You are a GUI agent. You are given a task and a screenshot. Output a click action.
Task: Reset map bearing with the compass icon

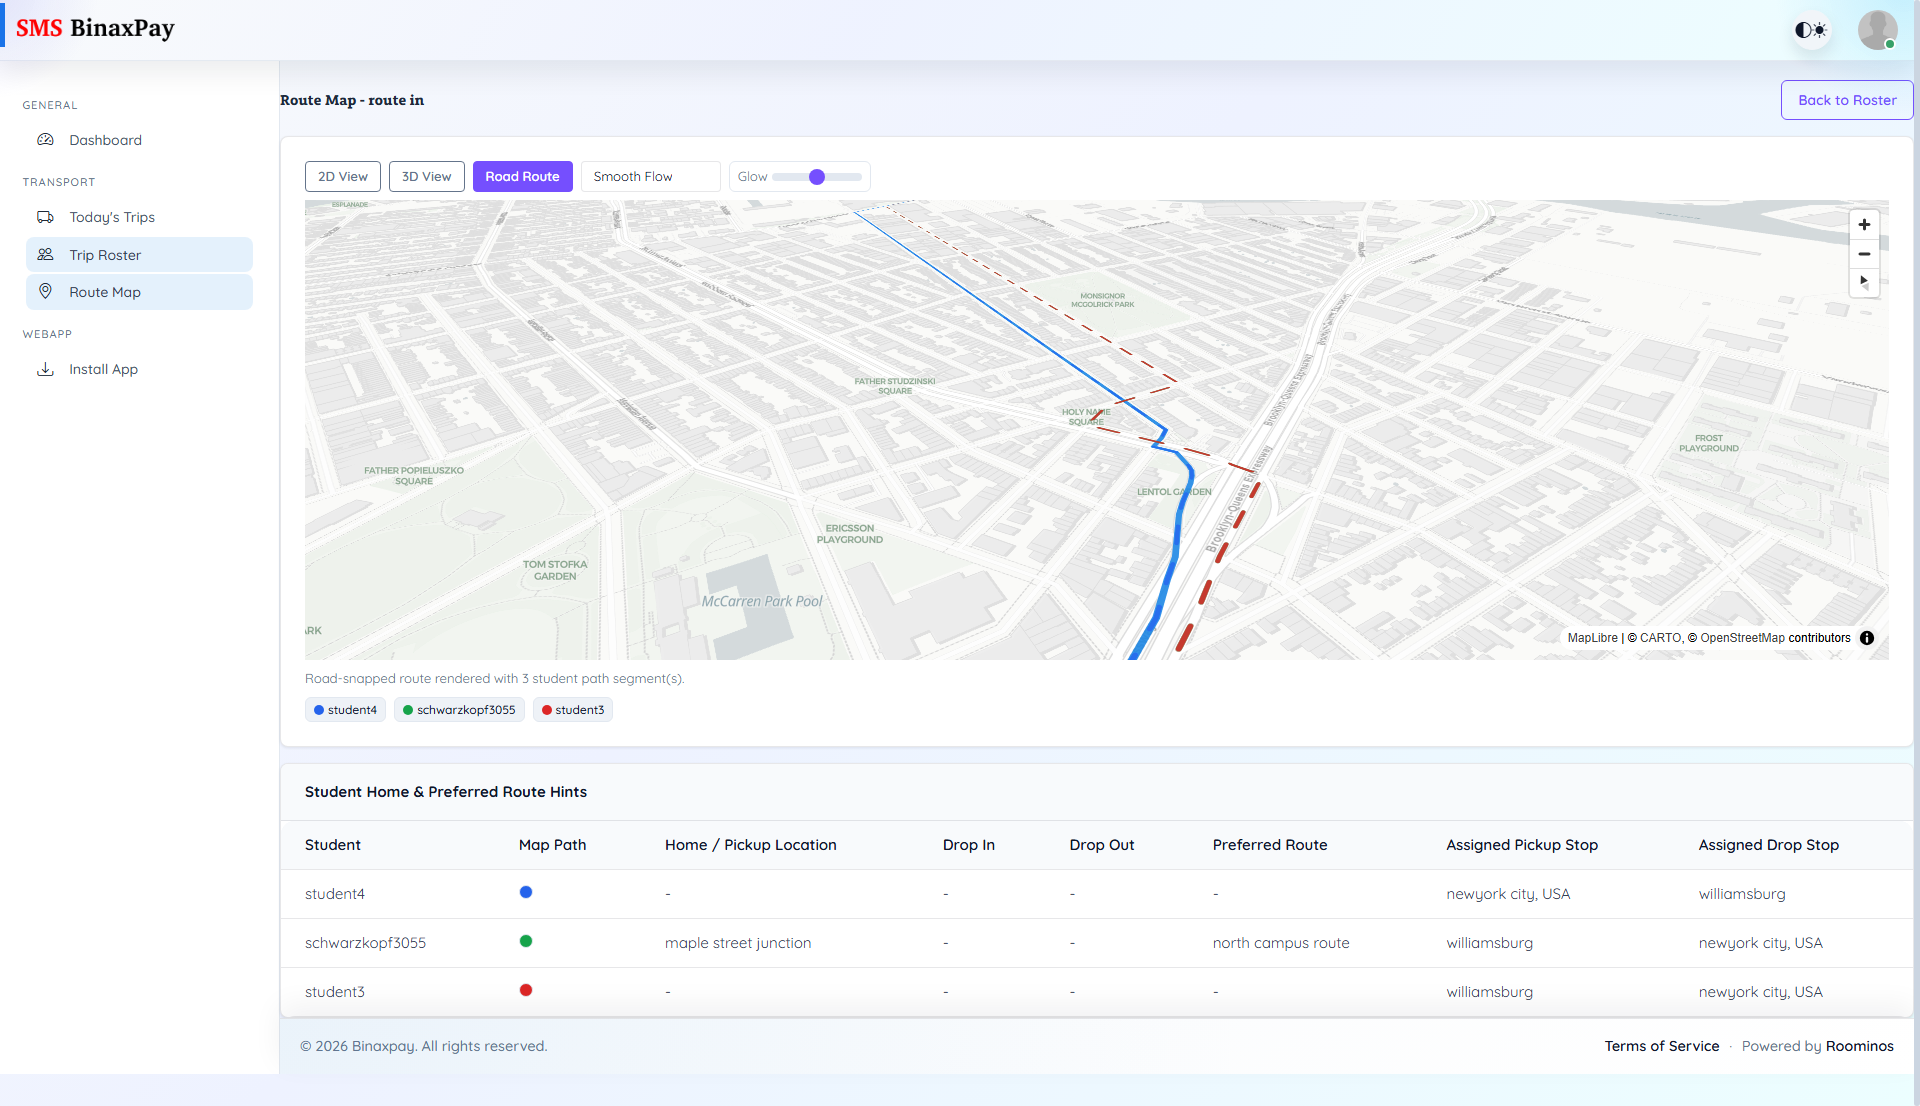[1864, 283]
